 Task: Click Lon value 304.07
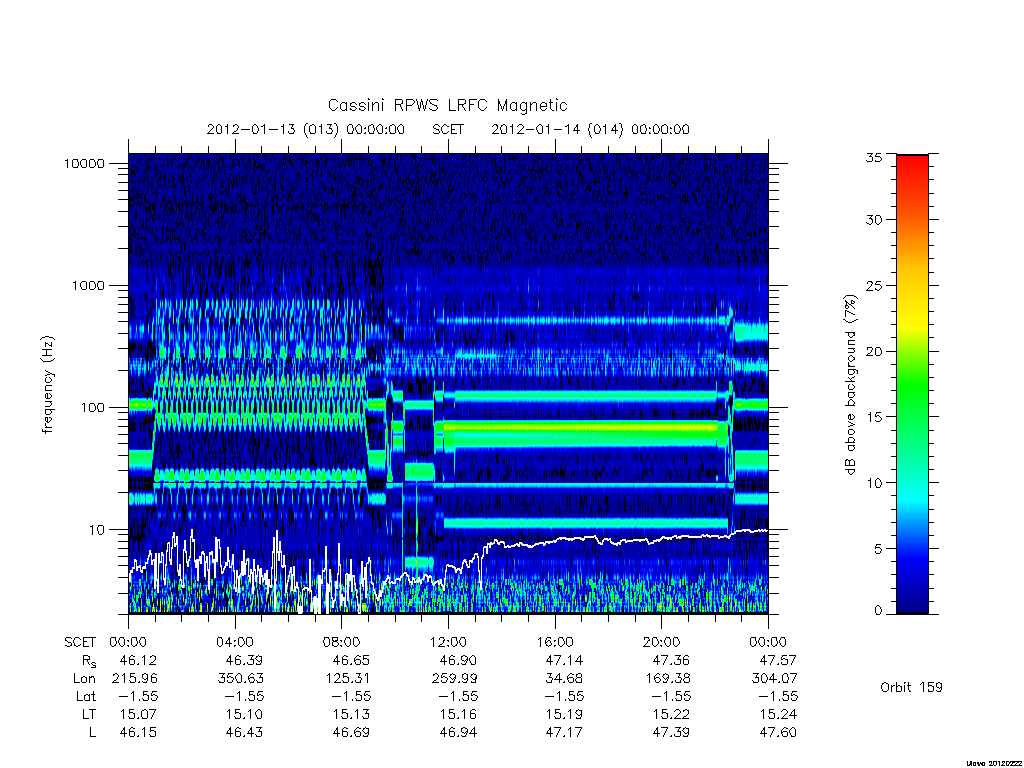774,679
